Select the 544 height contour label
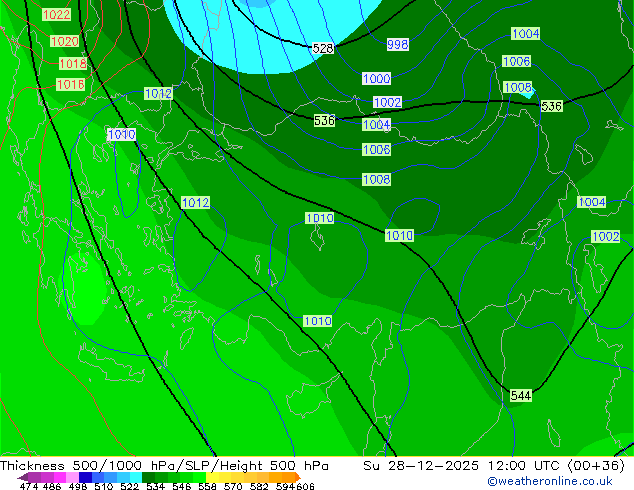 [521, 395]
